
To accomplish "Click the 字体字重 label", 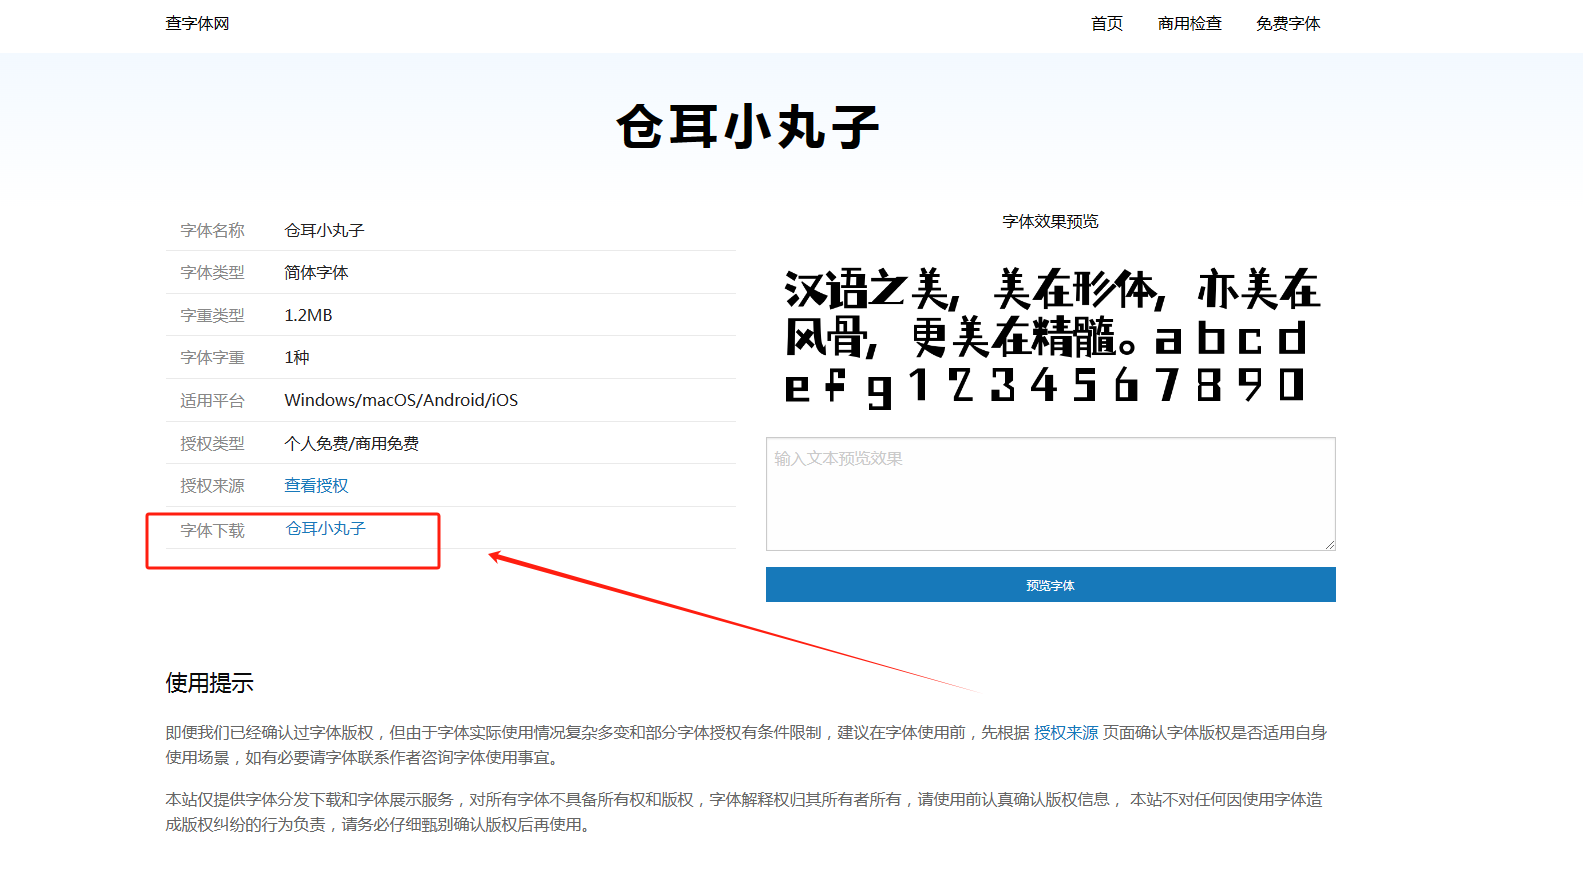I will (x=212, y=358).
